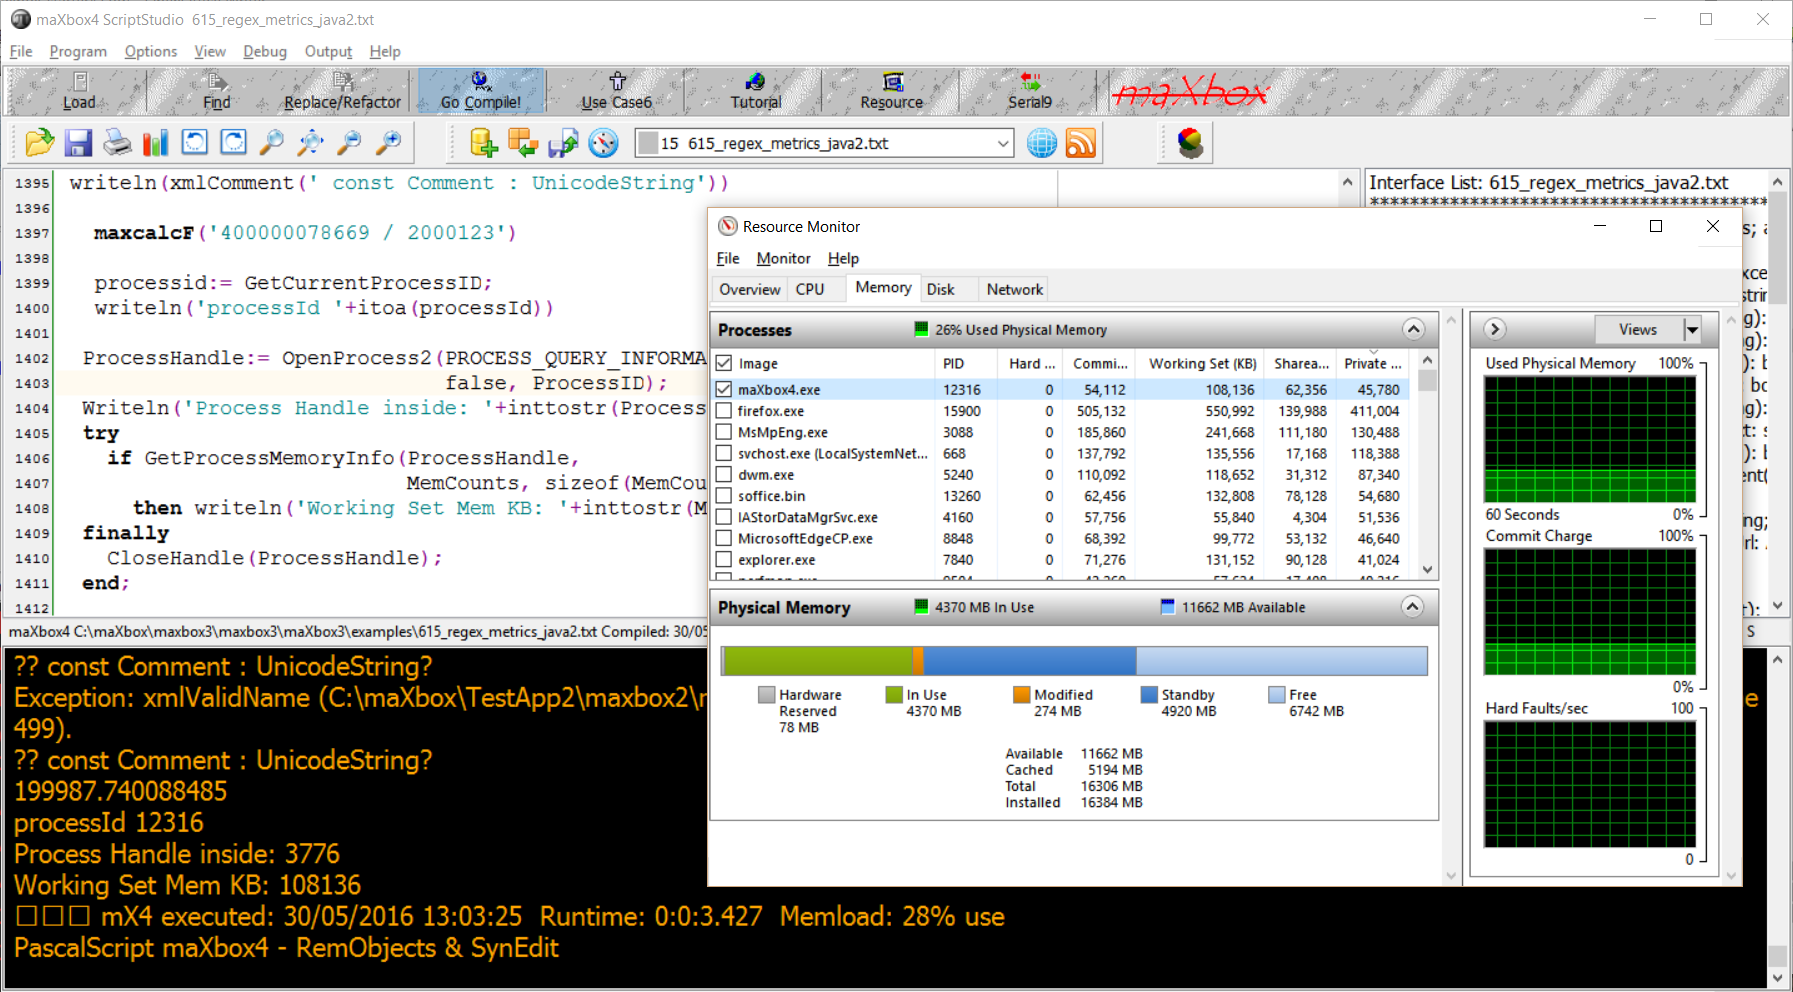
Task: Click the Serial9 toolbar button
Action: click(1030, 91)
